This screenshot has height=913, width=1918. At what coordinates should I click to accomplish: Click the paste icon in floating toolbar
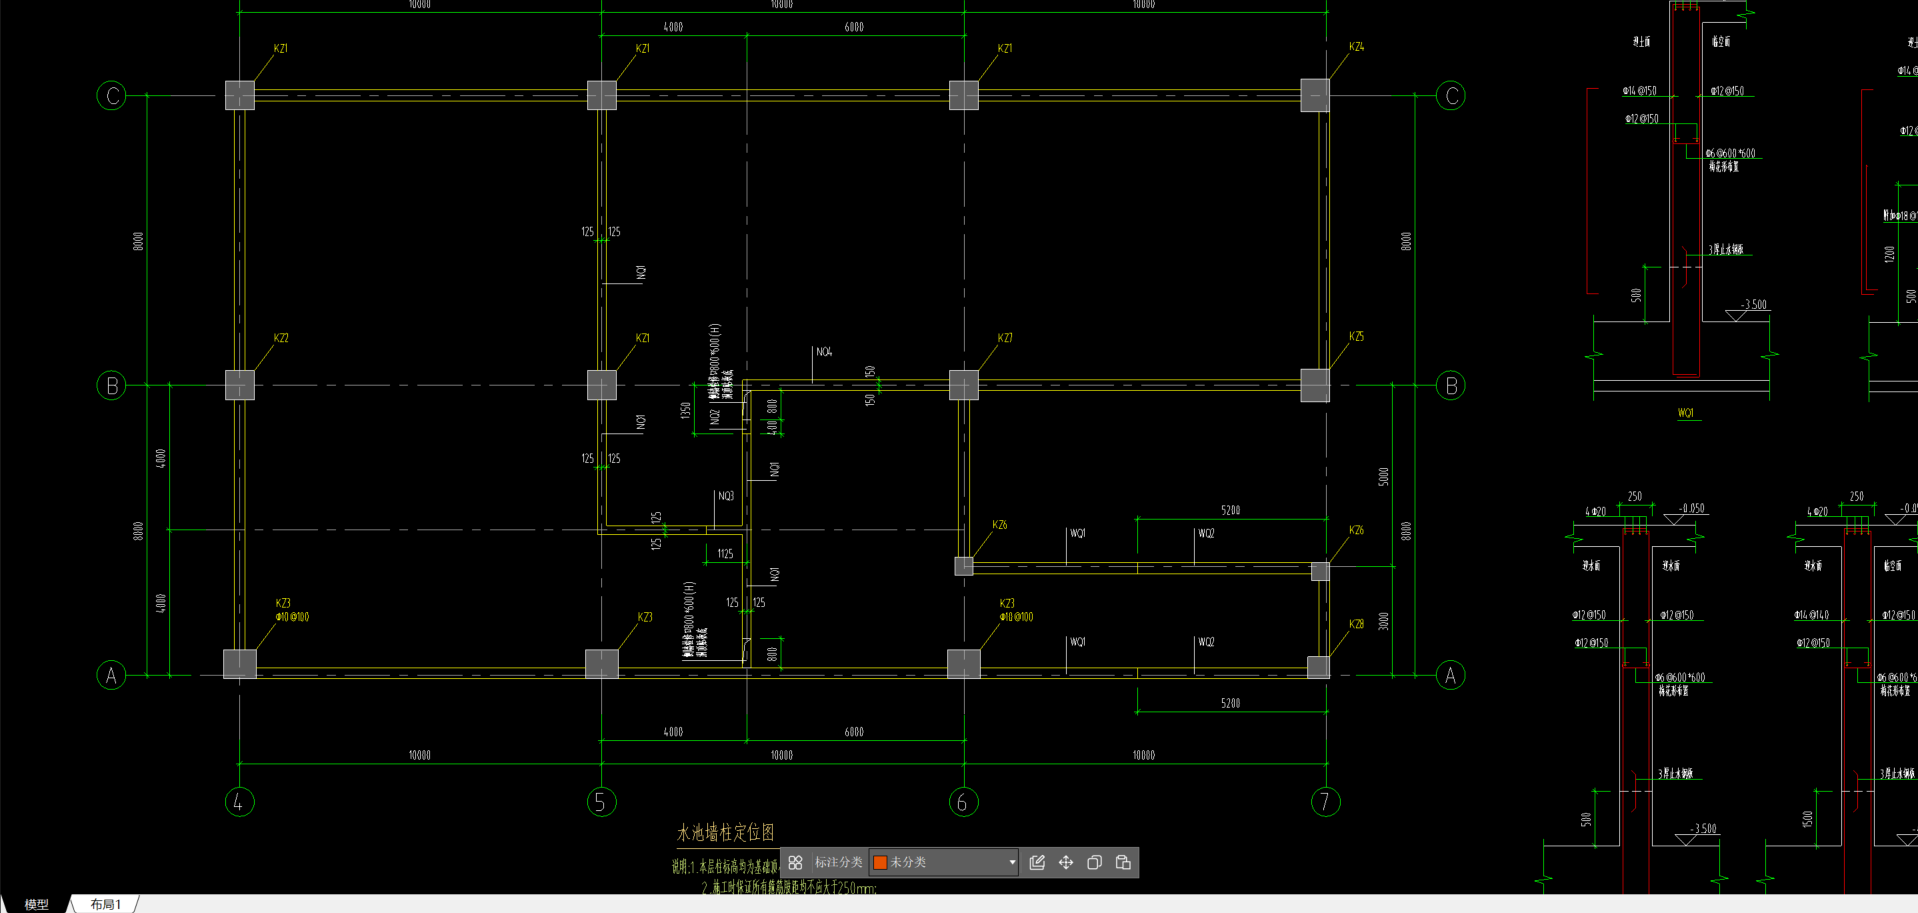(1123, 862)
